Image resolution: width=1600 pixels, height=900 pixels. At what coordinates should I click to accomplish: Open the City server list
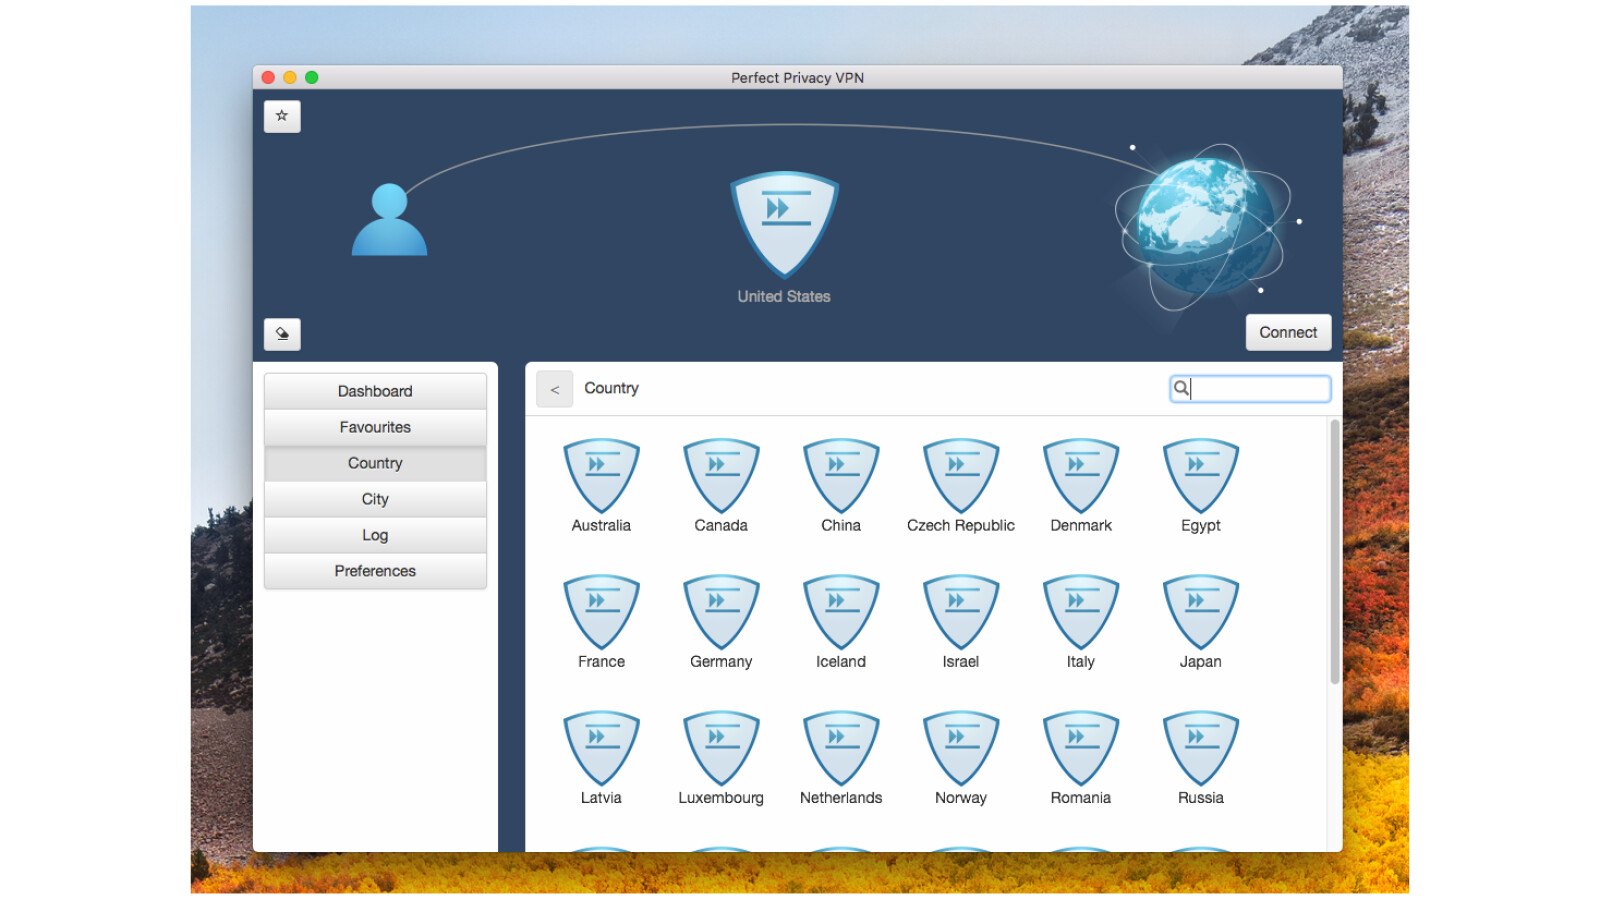[x=375, y=499]
